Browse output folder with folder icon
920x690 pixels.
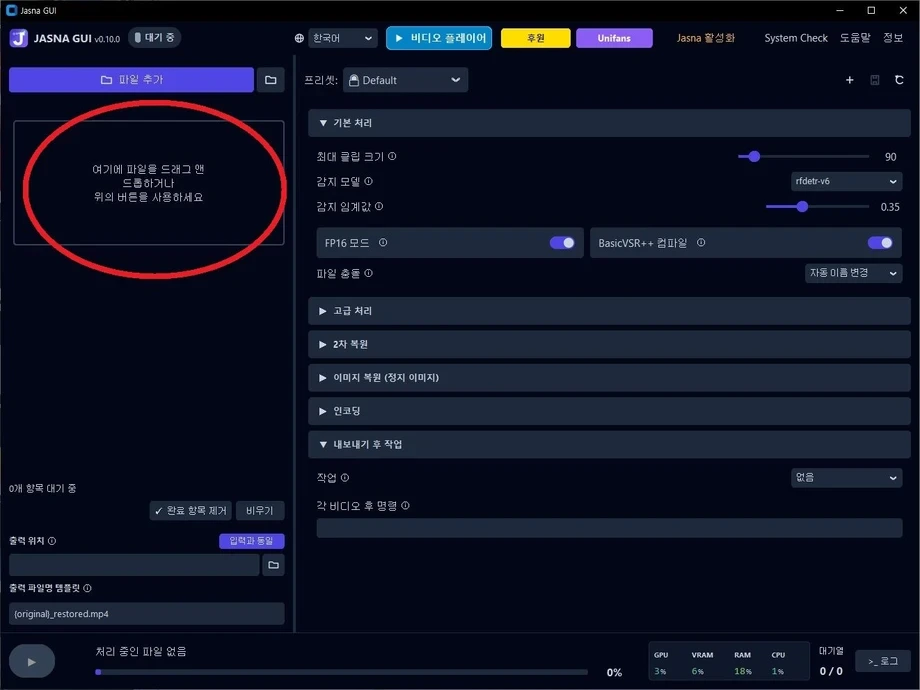(273, 565)
